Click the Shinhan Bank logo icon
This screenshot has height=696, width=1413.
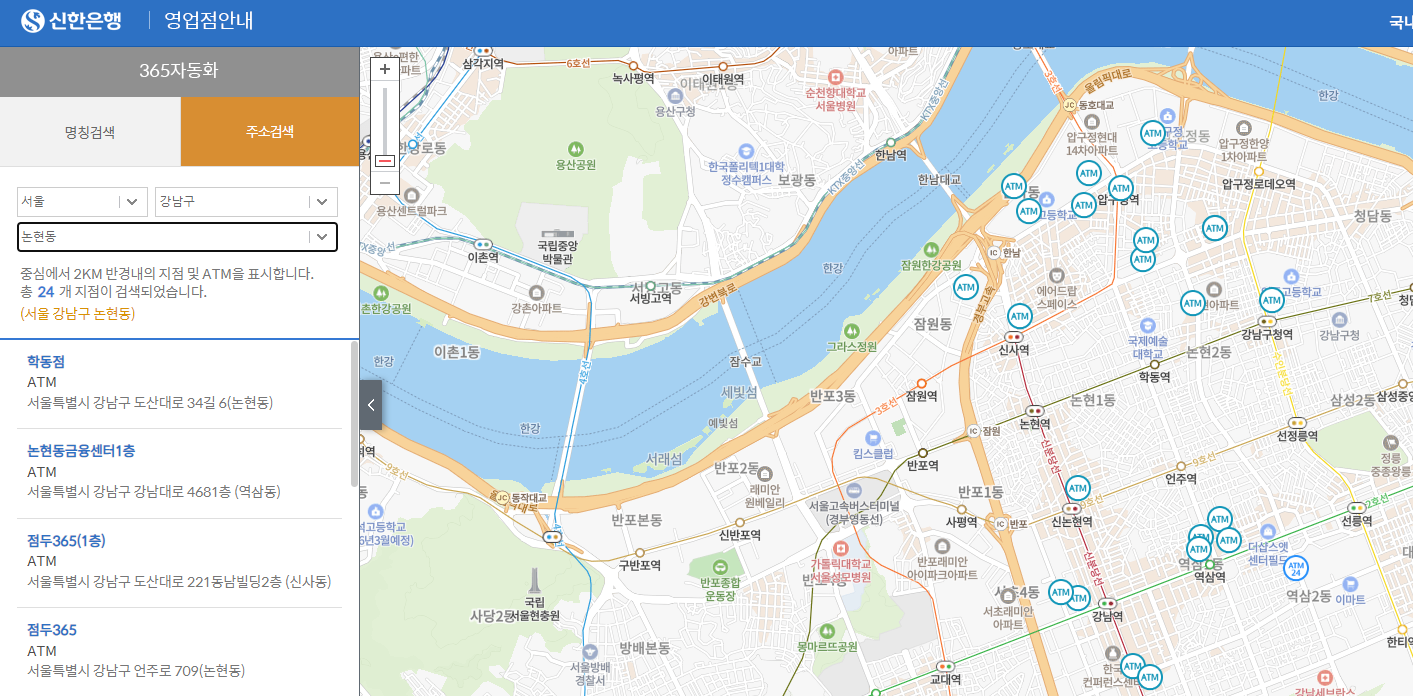[x=30, y=20]
